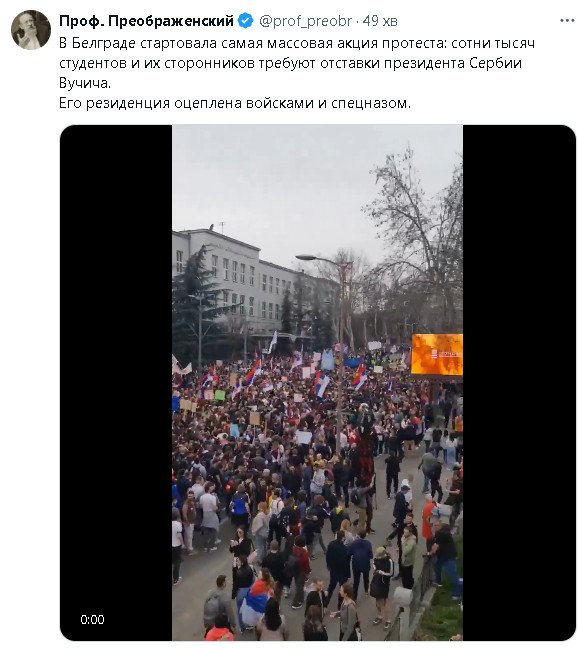Click the sentence Его резиденция оцеплена войсками
This screenshot has width=578, height=648.
[235, 103]
